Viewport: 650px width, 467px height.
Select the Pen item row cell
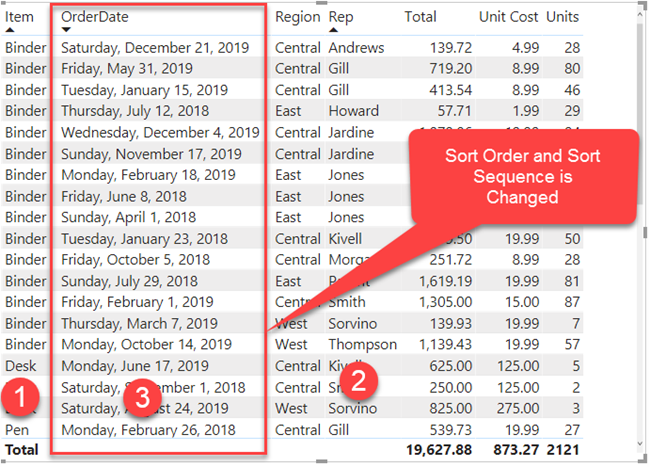click(x=17, y=430)
